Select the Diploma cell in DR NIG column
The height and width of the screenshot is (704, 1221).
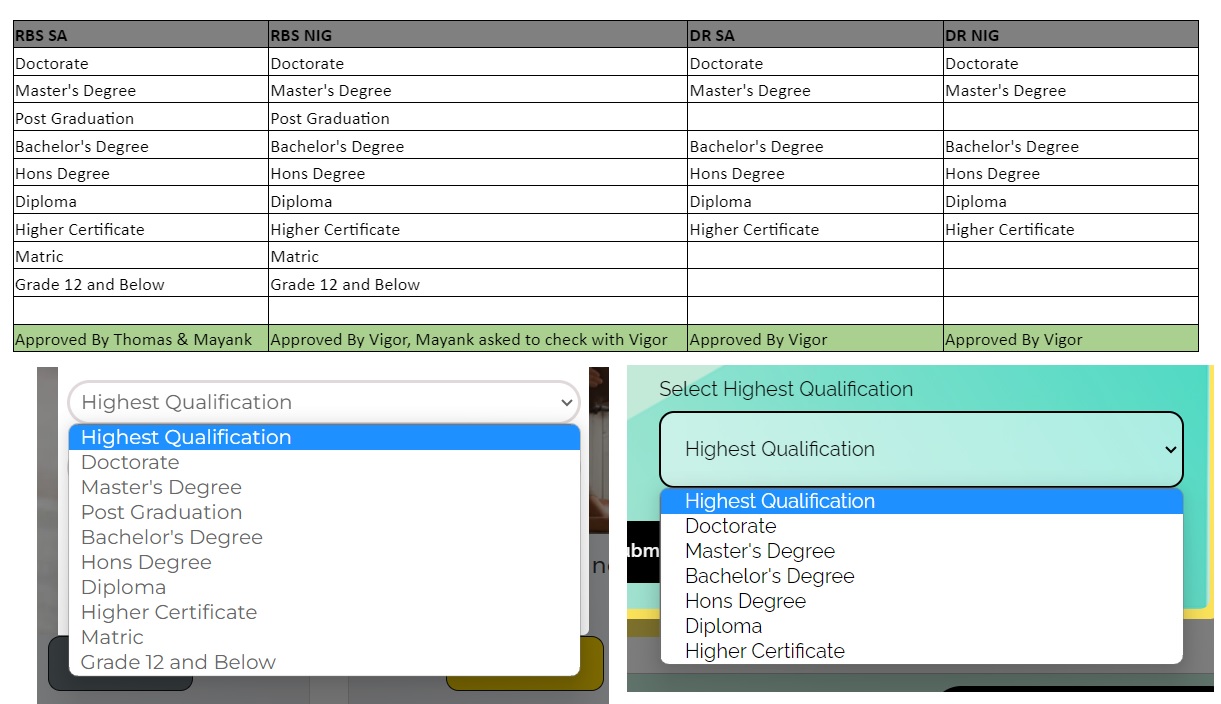tap(1069, 201)
